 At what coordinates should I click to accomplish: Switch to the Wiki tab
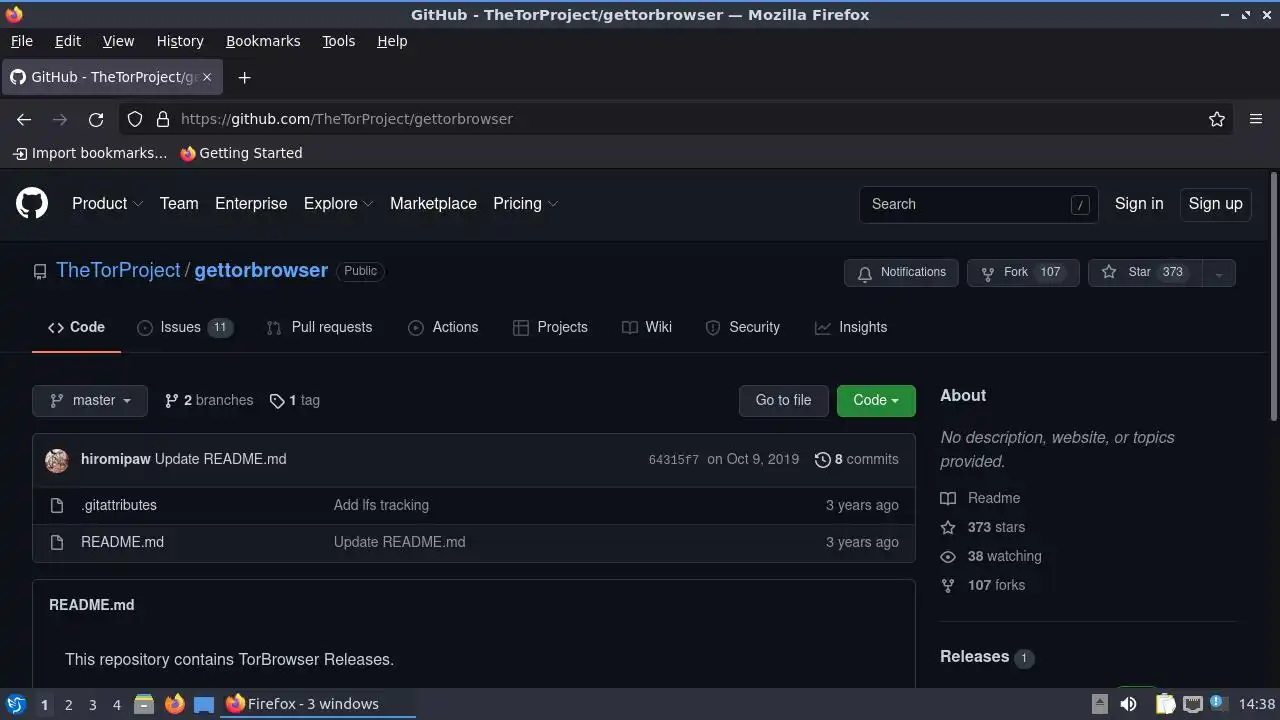click(647, 327)
